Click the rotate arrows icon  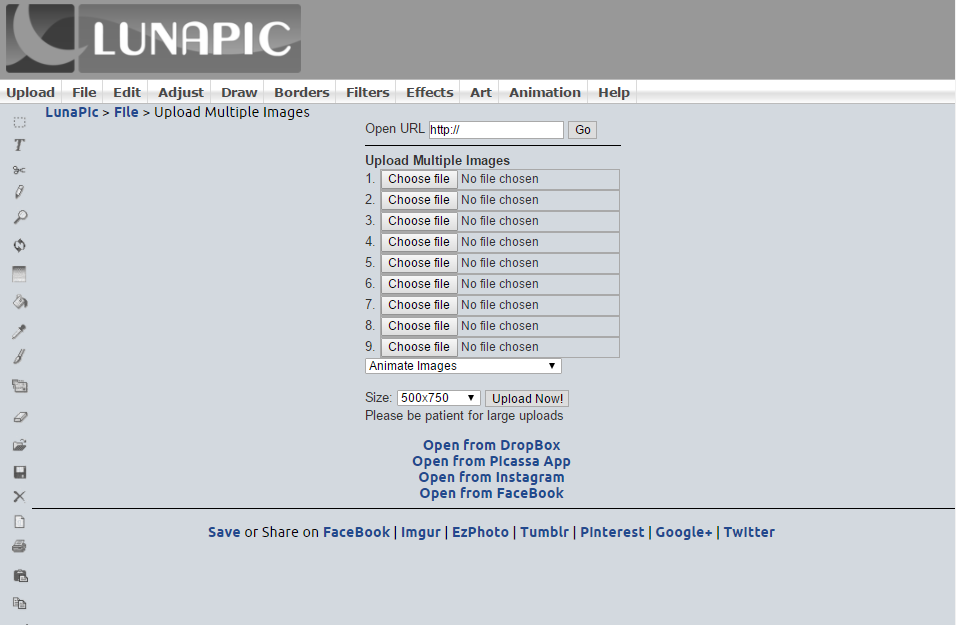pyautogui.click(x=19, y=245)
